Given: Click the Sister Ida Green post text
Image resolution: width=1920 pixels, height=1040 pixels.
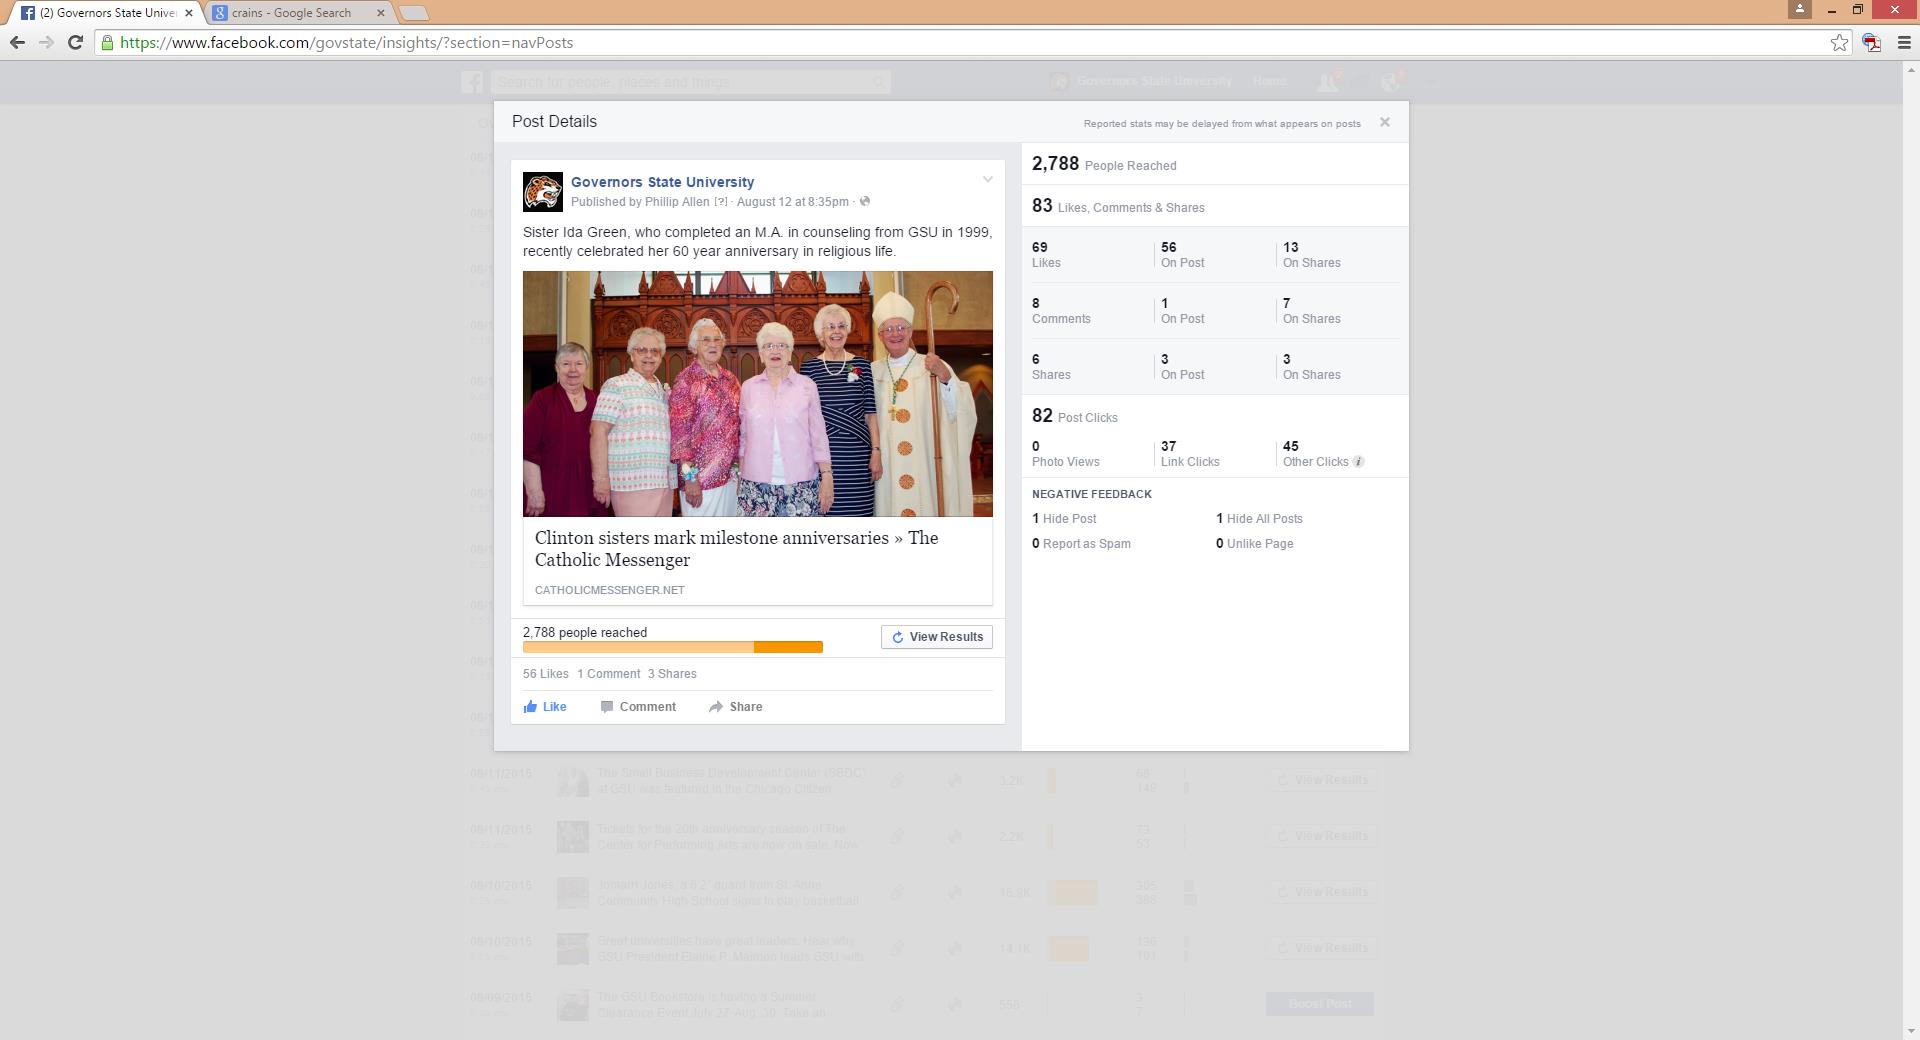Looking at the screenshot, I should click(x=757, y=241).
